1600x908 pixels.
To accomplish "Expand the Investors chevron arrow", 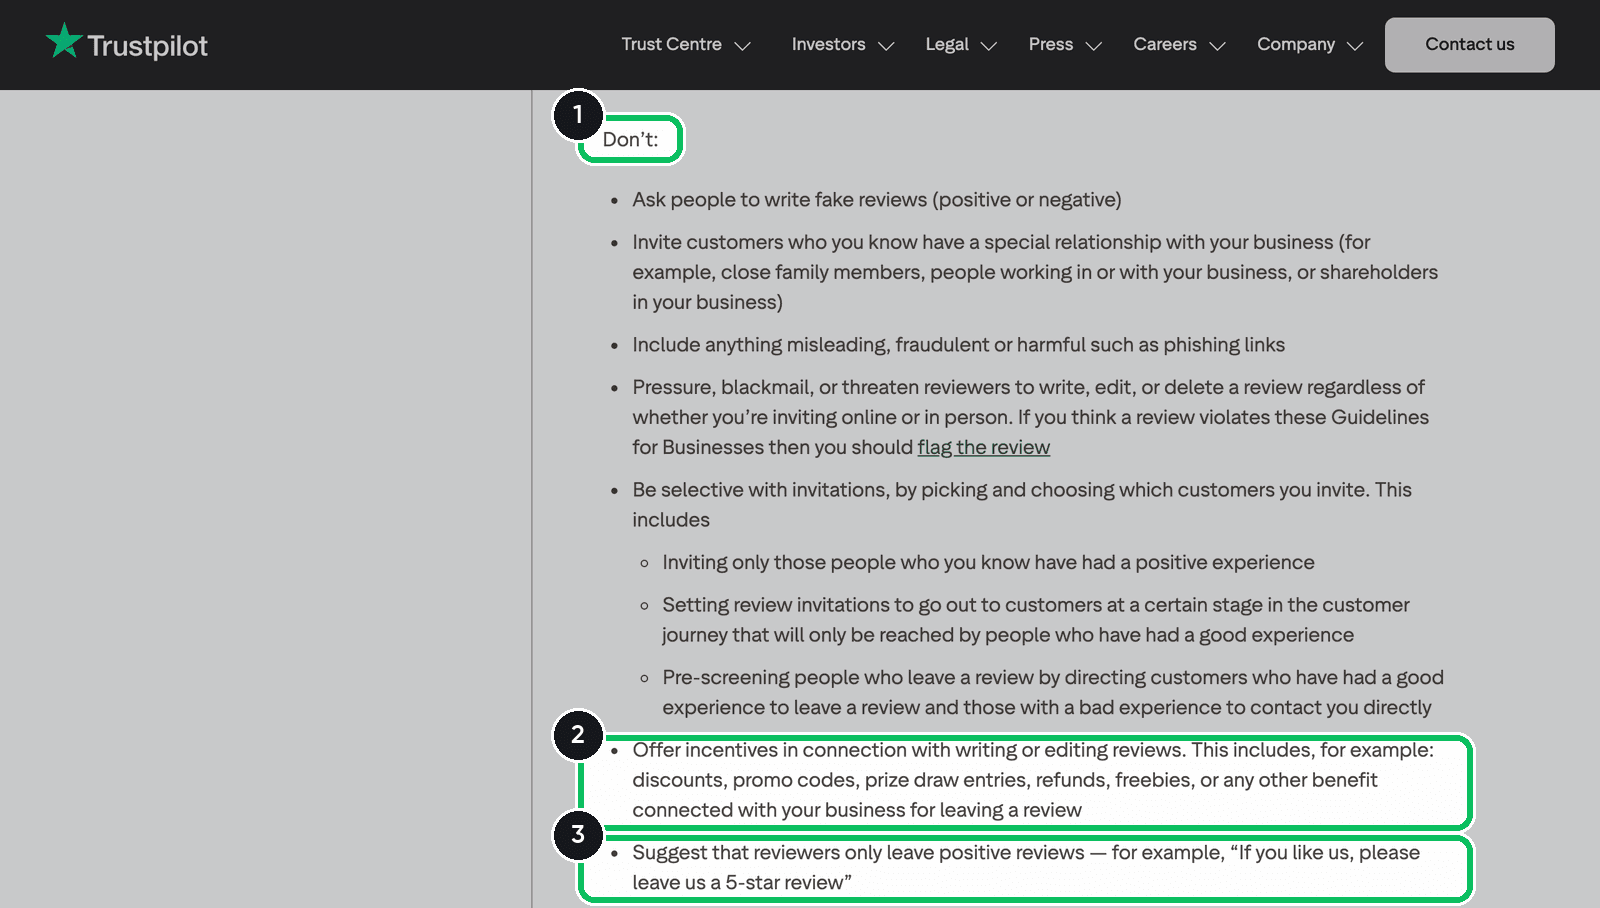I will pyautogui.click(x=886, y=46).
